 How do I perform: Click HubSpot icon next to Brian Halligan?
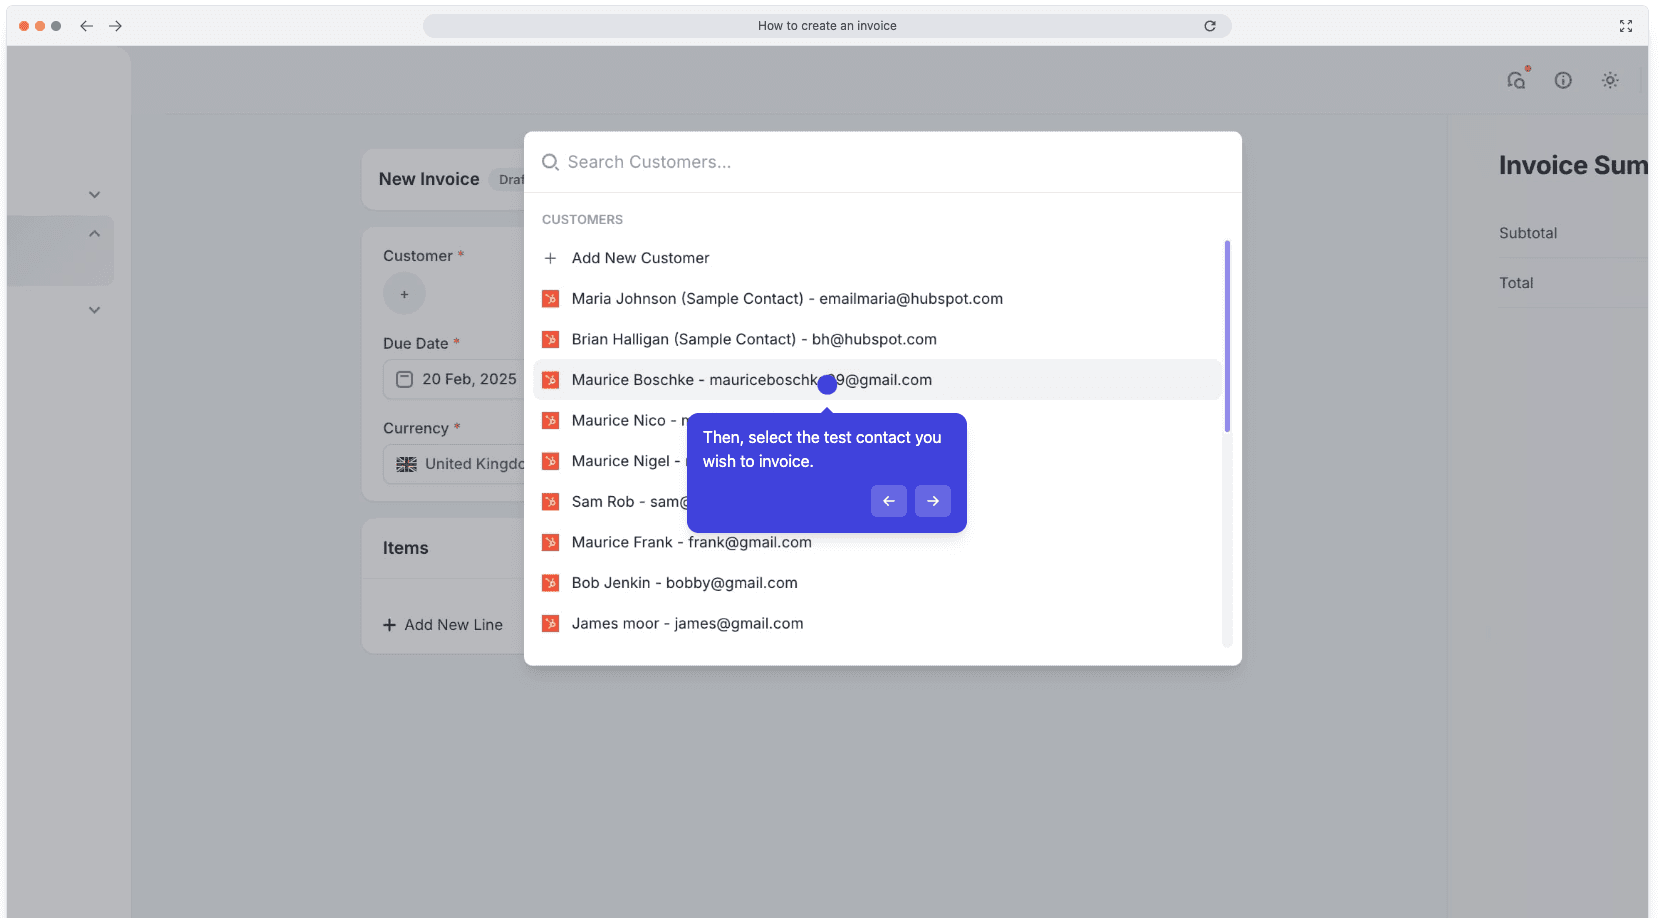550,339
